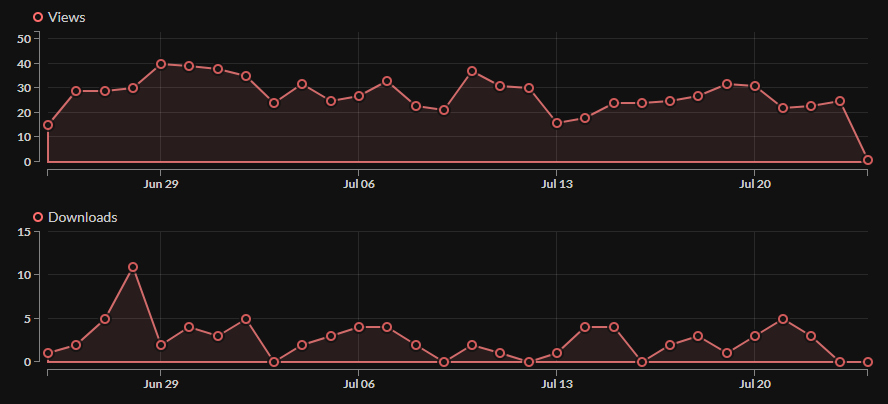Select the Views point on Jul 06
Screen dimensions: 888x404
tap(358, 96)
